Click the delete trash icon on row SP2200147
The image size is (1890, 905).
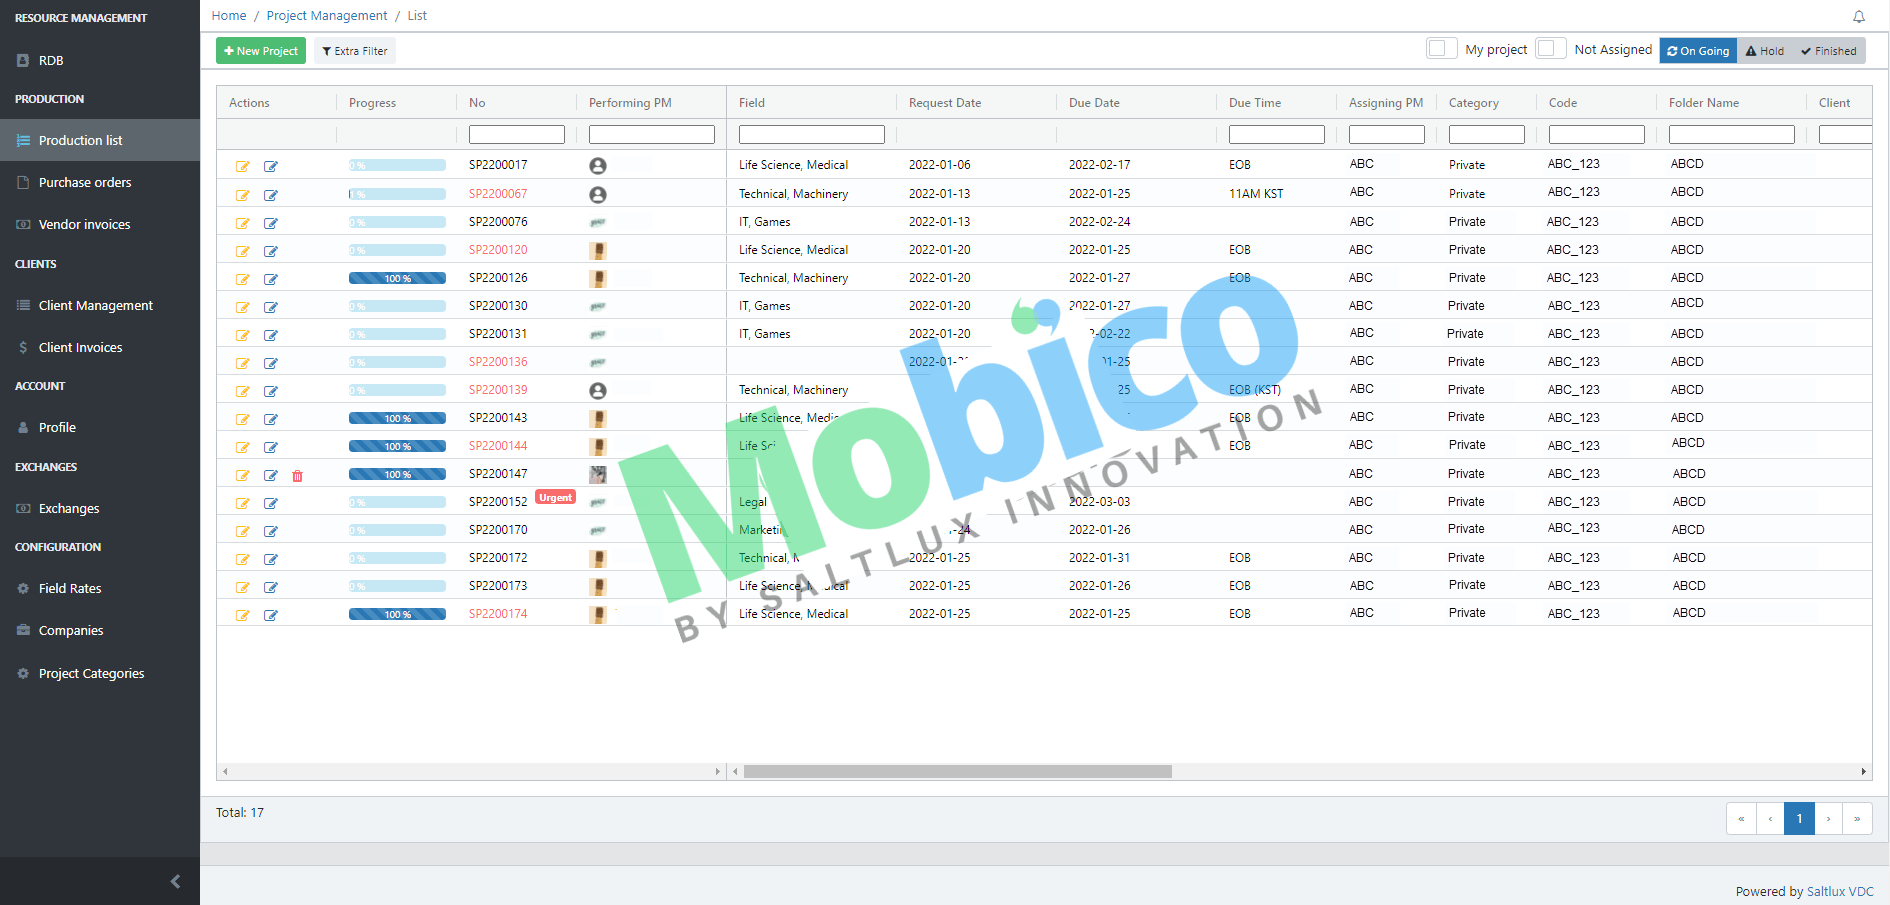297,476
